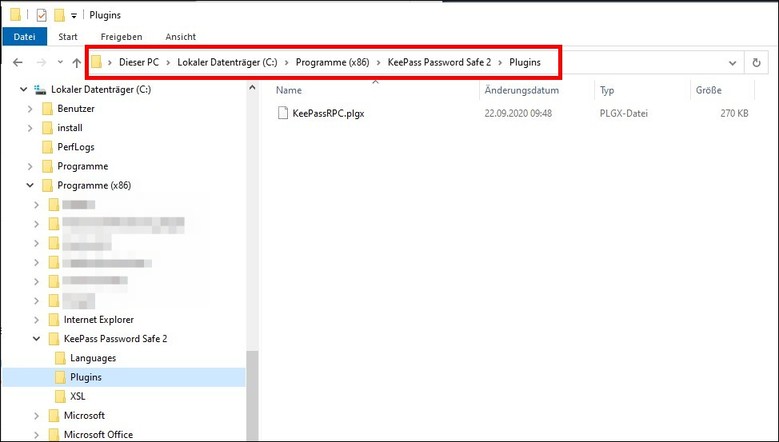Click Plugins breadcrumb in address bar

pos(525,63)
